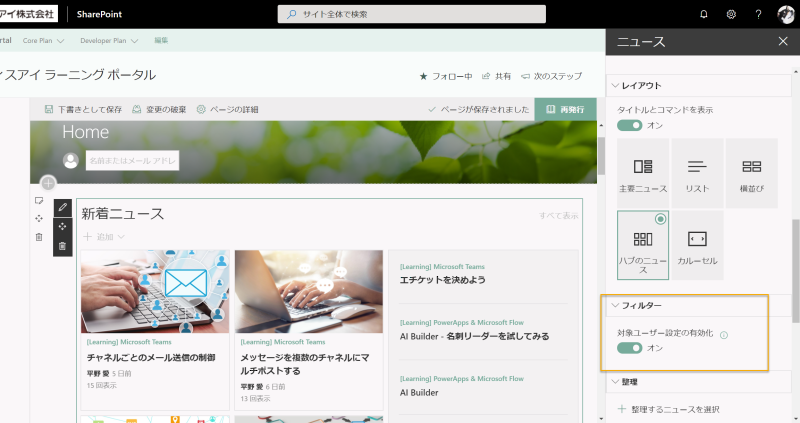The height and width of the screenshot is (423, 800).
Task: Click the [Learning] Microsoft Teams label on first card
Action: pos(129,342)
